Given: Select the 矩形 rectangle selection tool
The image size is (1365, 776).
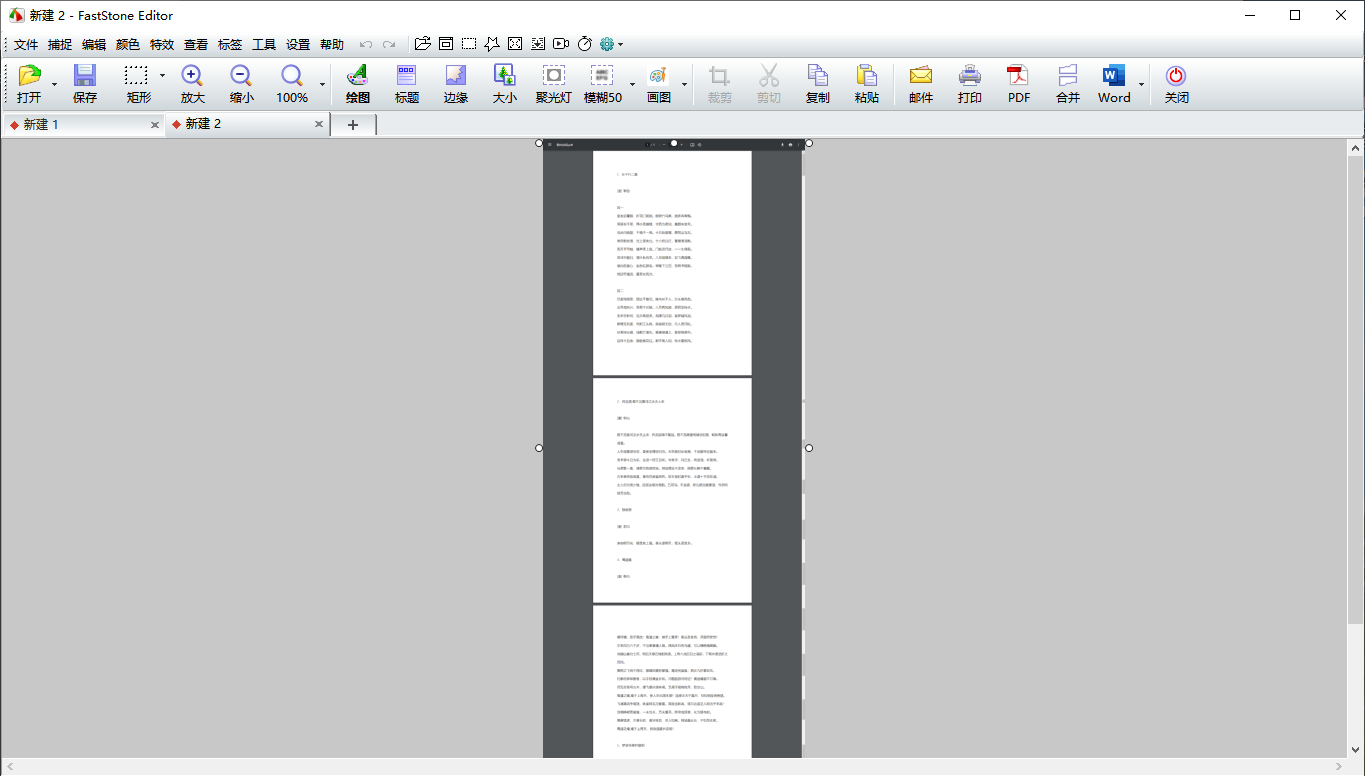Looking at the screenshot, I should pos(138,85).
